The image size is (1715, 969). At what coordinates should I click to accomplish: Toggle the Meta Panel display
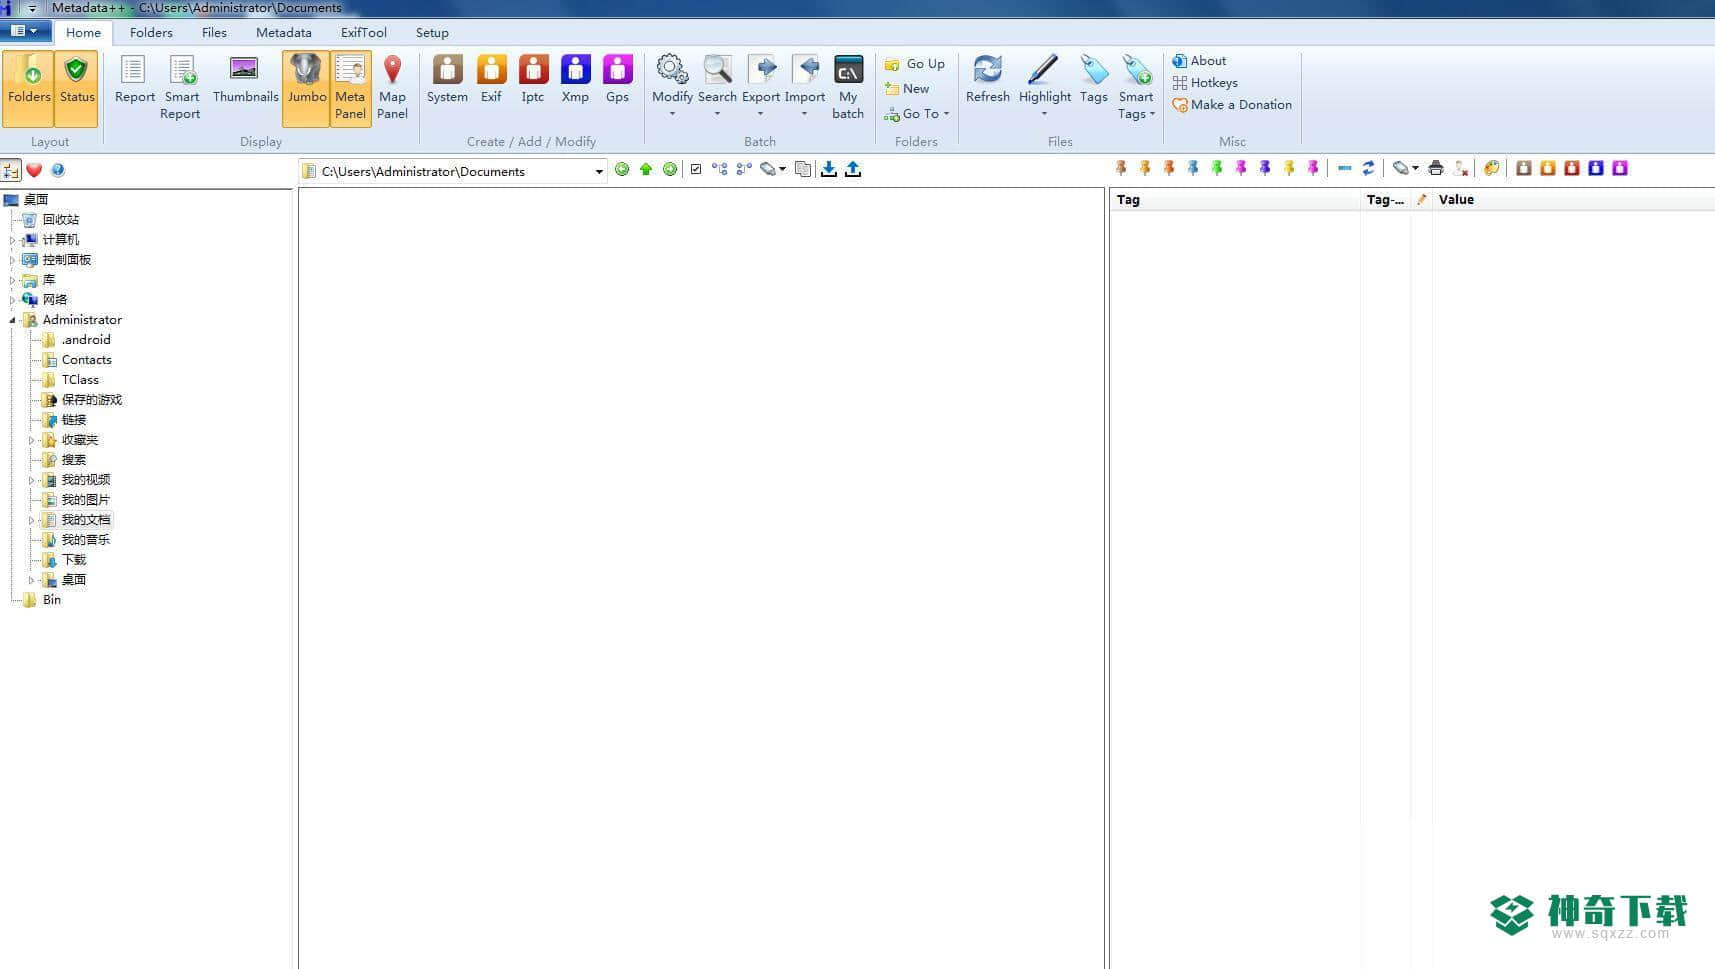(350, 88)
